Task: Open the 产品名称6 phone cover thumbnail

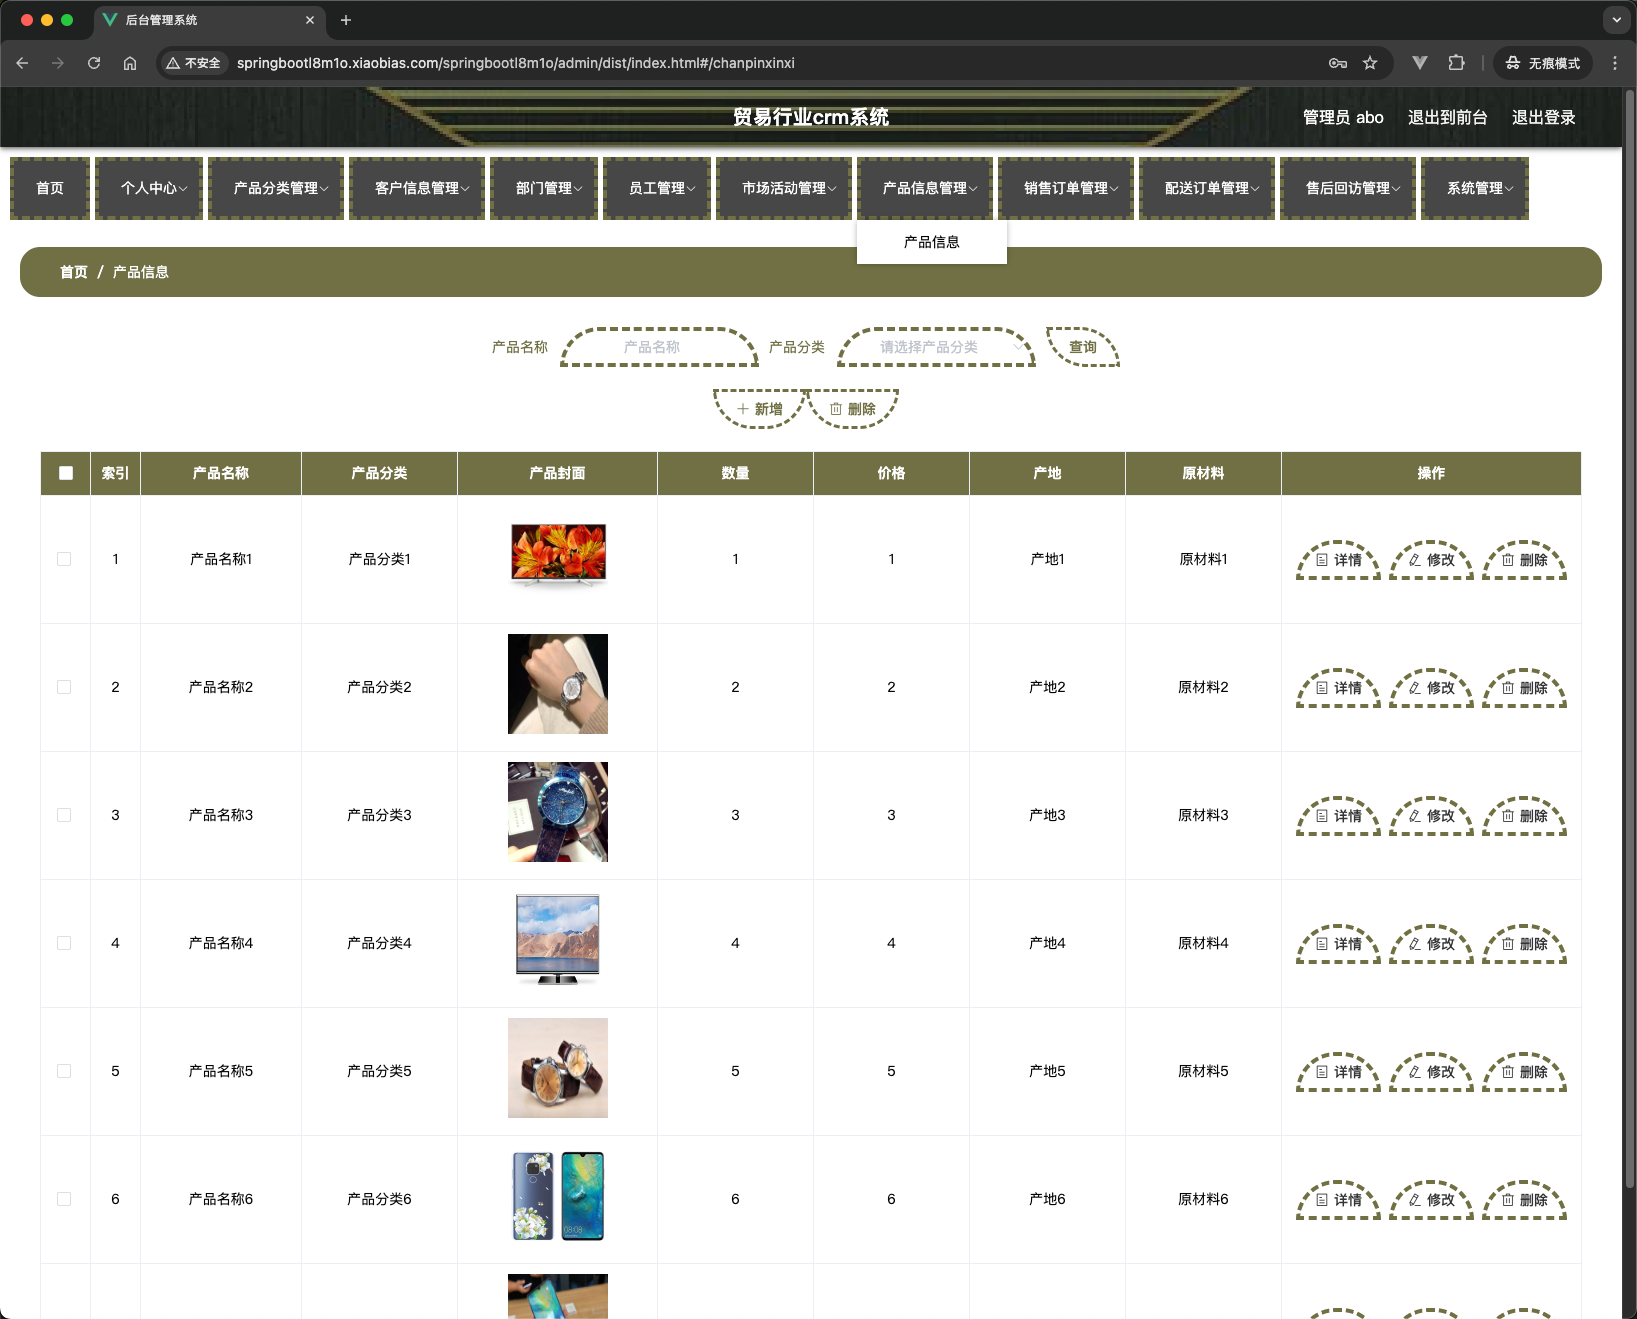Action: 558,1196
